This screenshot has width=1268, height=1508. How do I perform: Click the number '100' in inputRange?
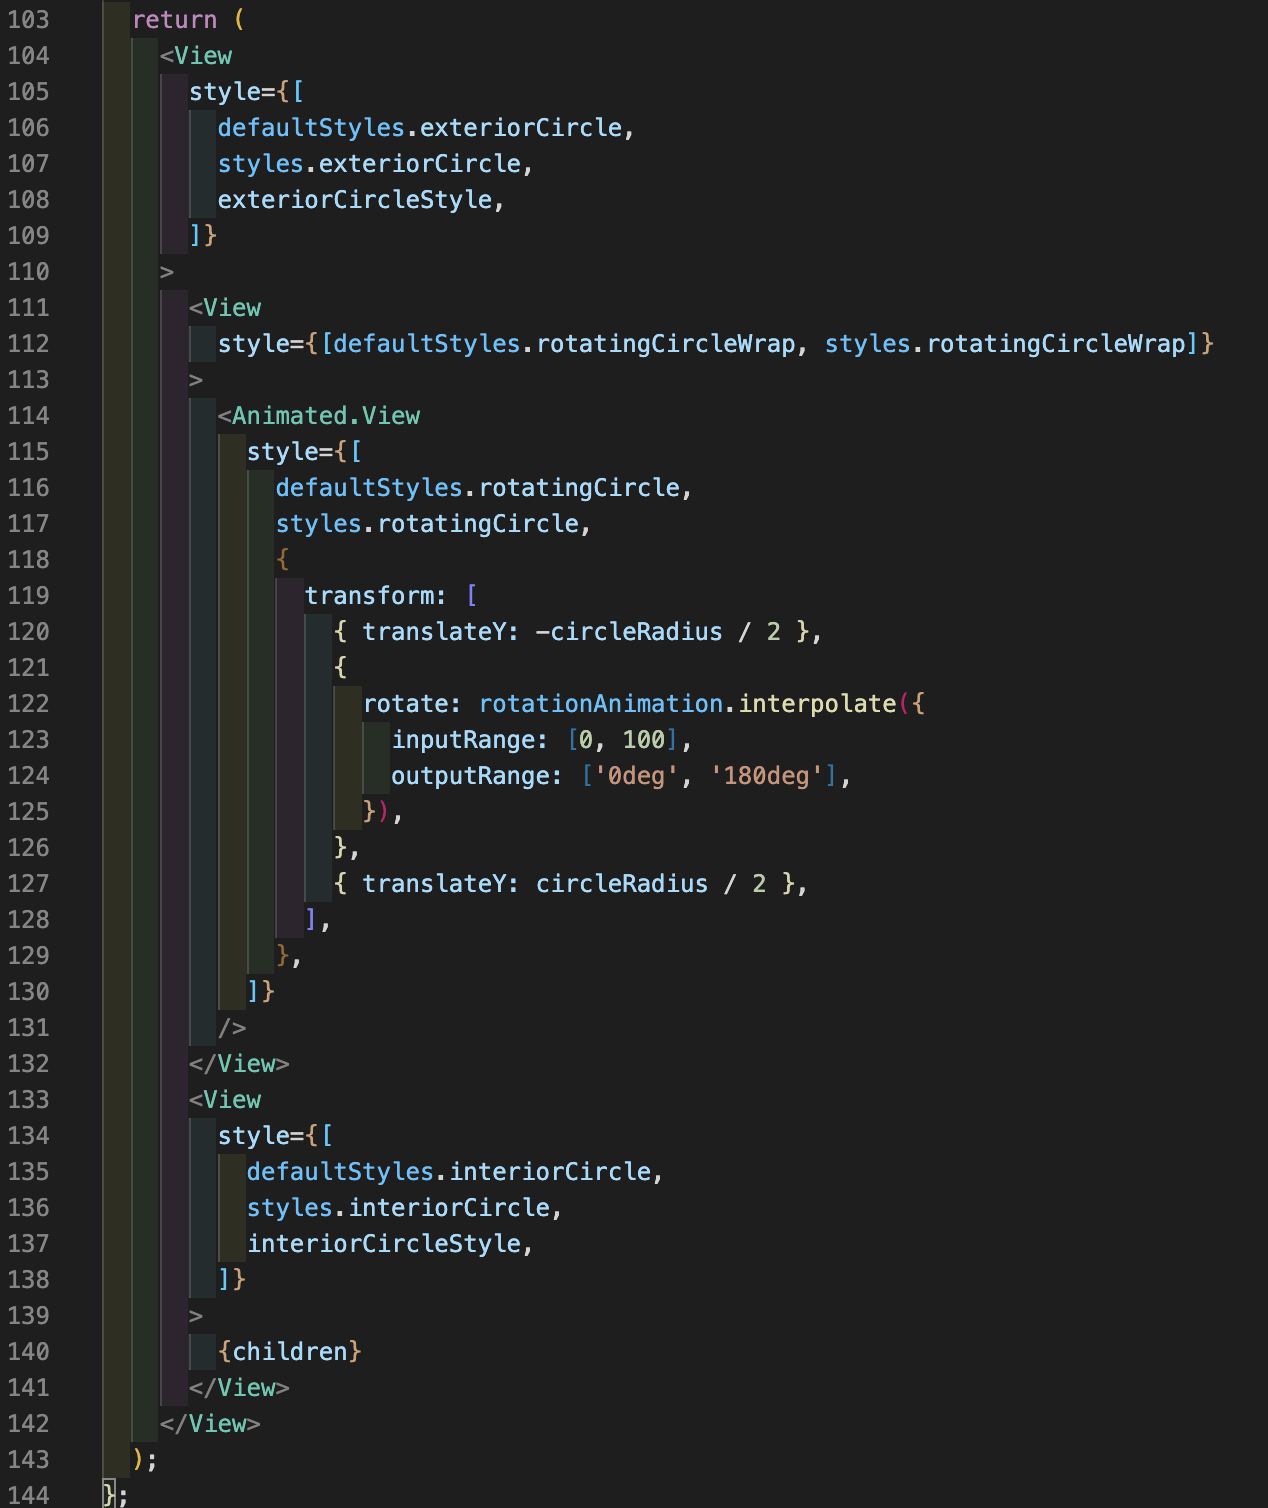pyautogui.click(x=644, y=739)
